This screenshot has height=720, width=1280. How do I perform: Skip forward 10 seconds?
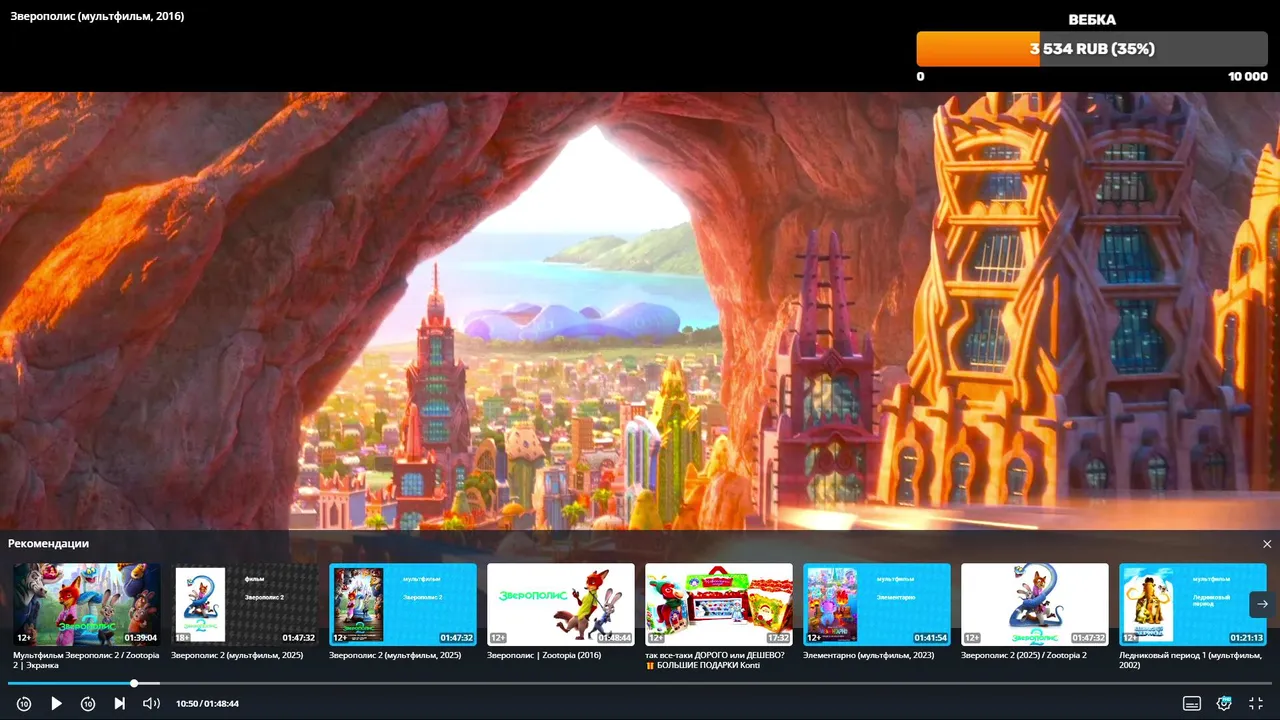click(88, 704)
